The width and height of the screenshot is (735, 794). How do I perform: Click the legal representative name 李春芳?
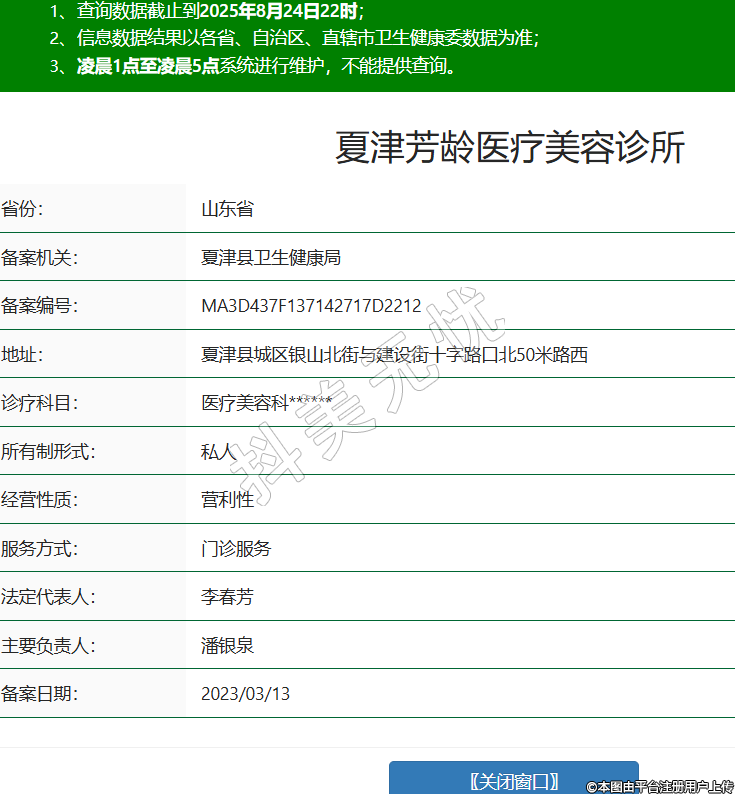coord(227,597)
